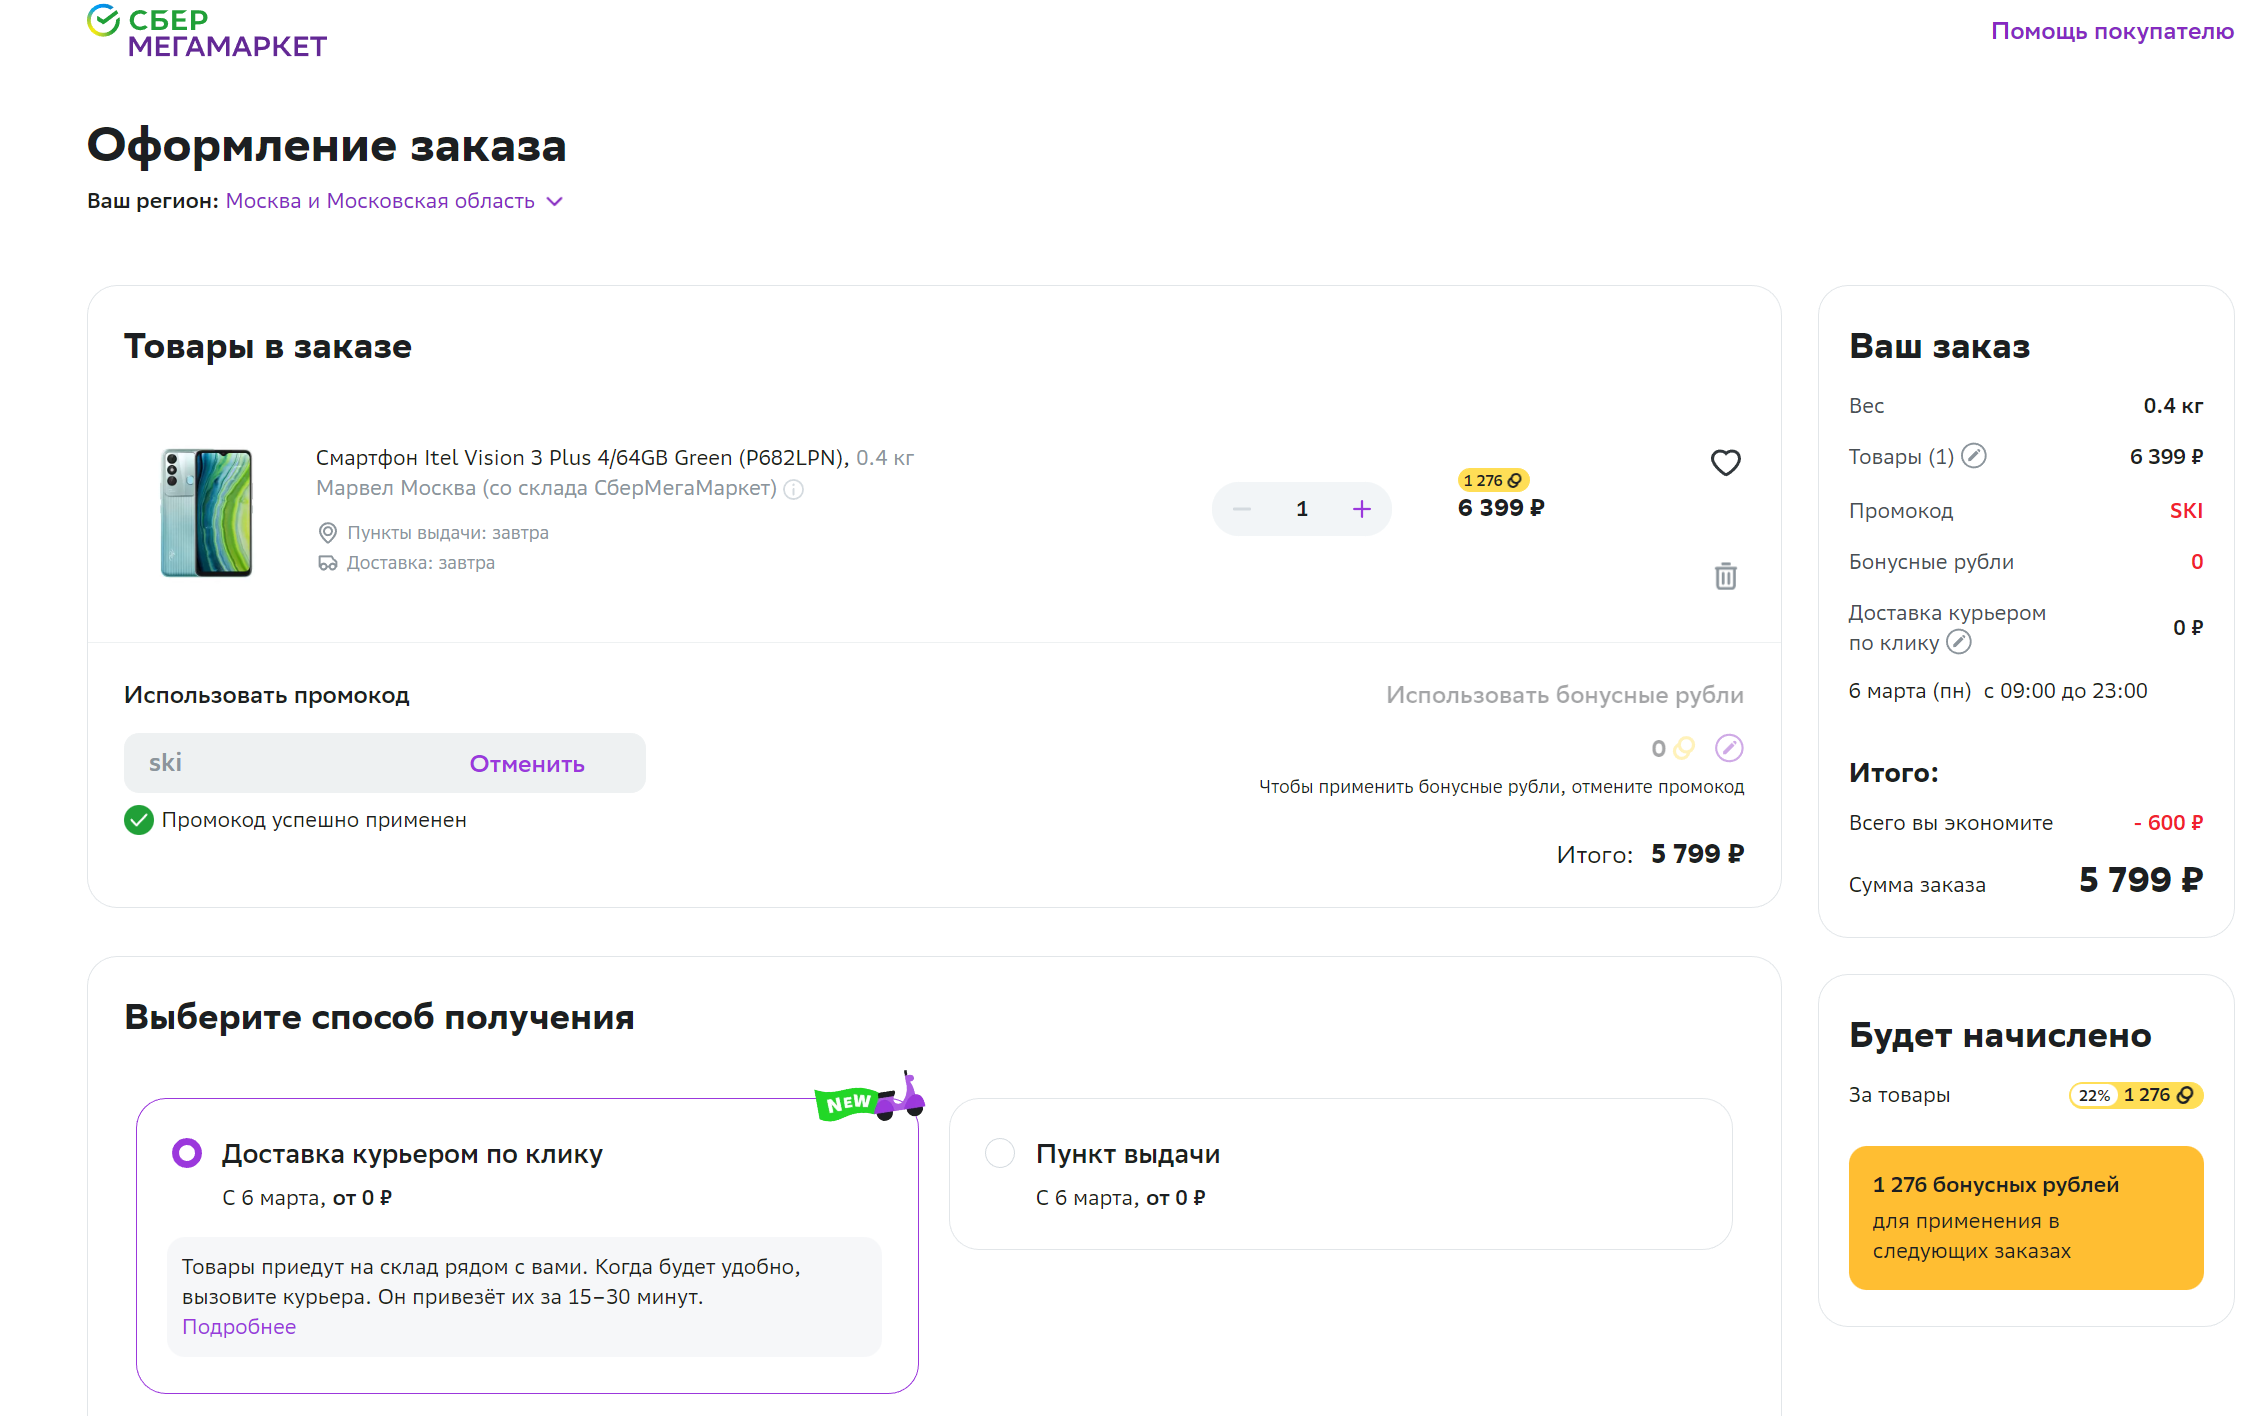Open region dropdown Москва и Московская область

point(380,201)
